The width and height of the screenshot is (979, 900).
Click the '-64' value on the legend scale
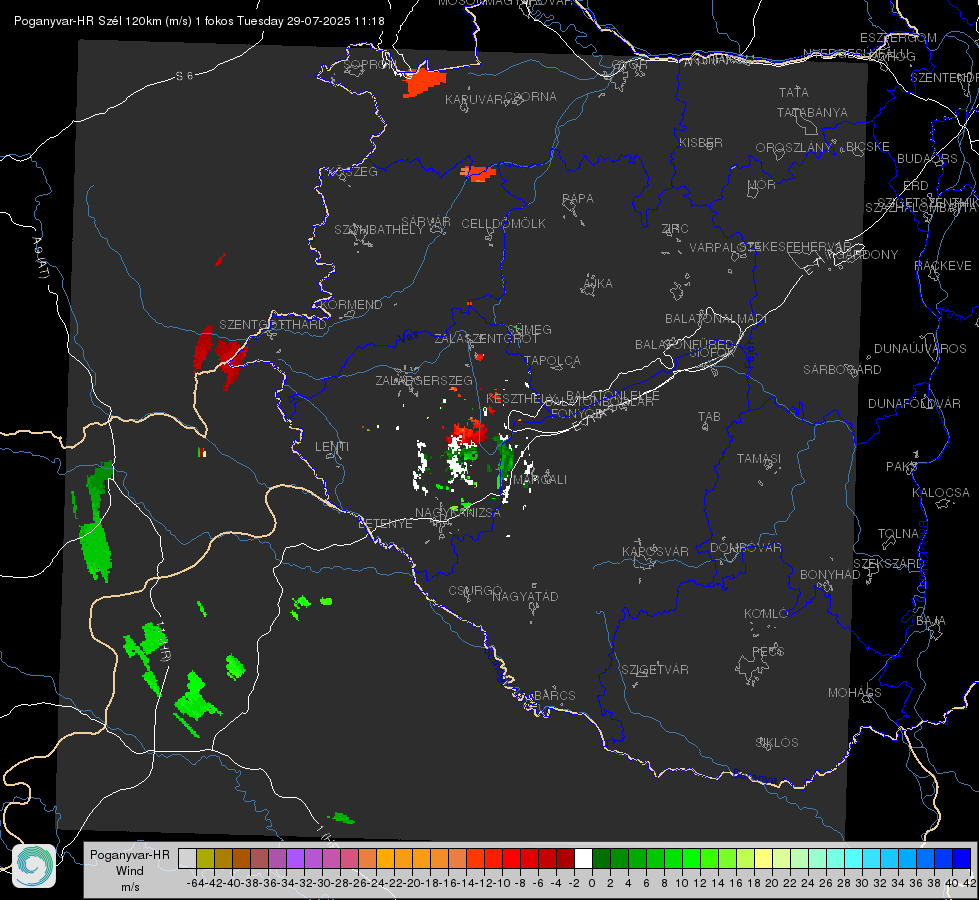pos(195,883)
